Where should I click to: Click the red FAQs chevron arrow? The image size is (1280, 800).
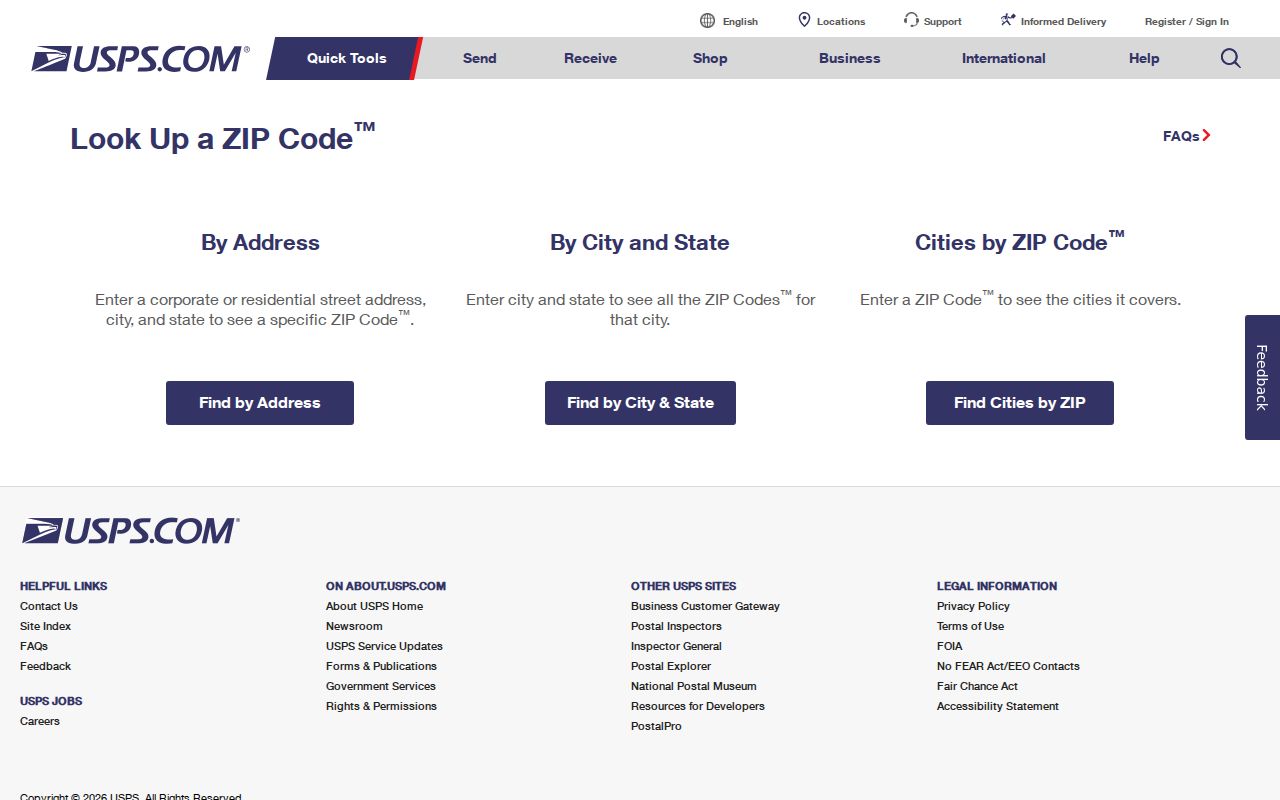tap(1207, 136)
